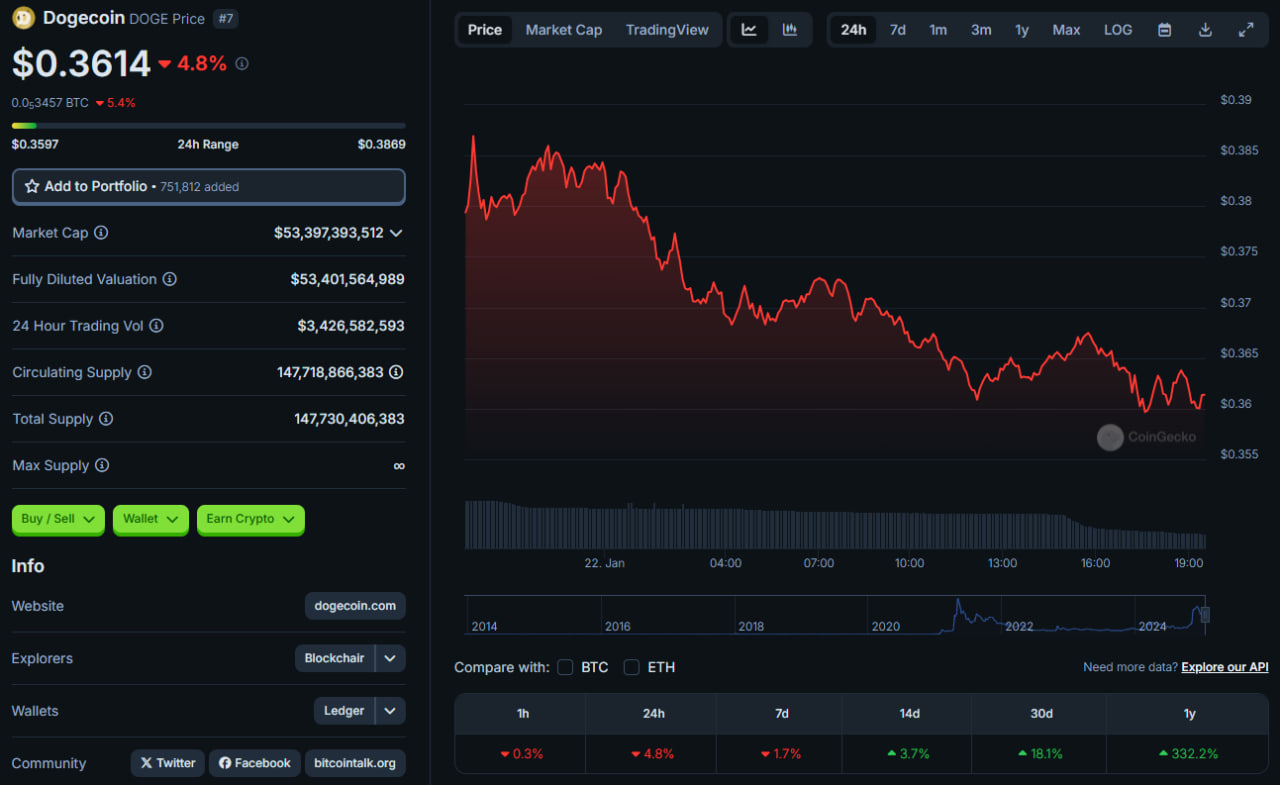Expand the Explorers dropdown arrow
1280x785 pixels.
[391, 658]
